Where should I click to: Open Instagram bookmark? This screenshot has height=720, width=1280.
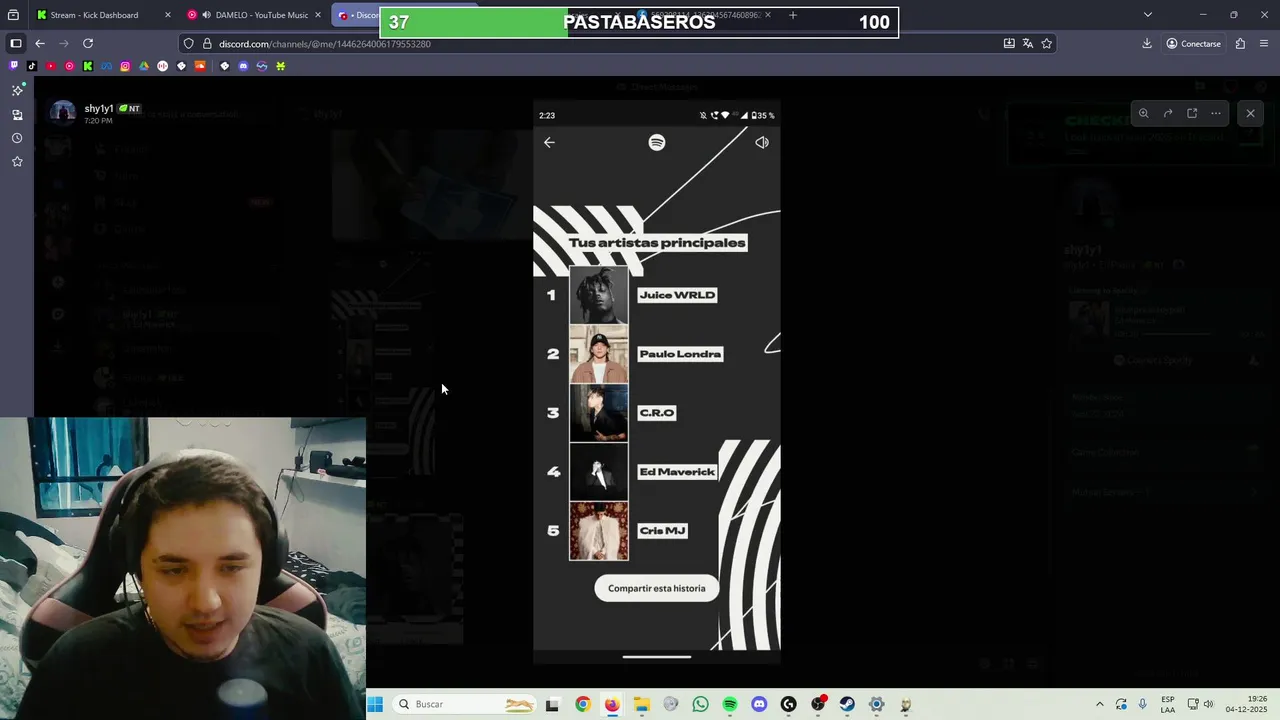click(x=125, y=66)
